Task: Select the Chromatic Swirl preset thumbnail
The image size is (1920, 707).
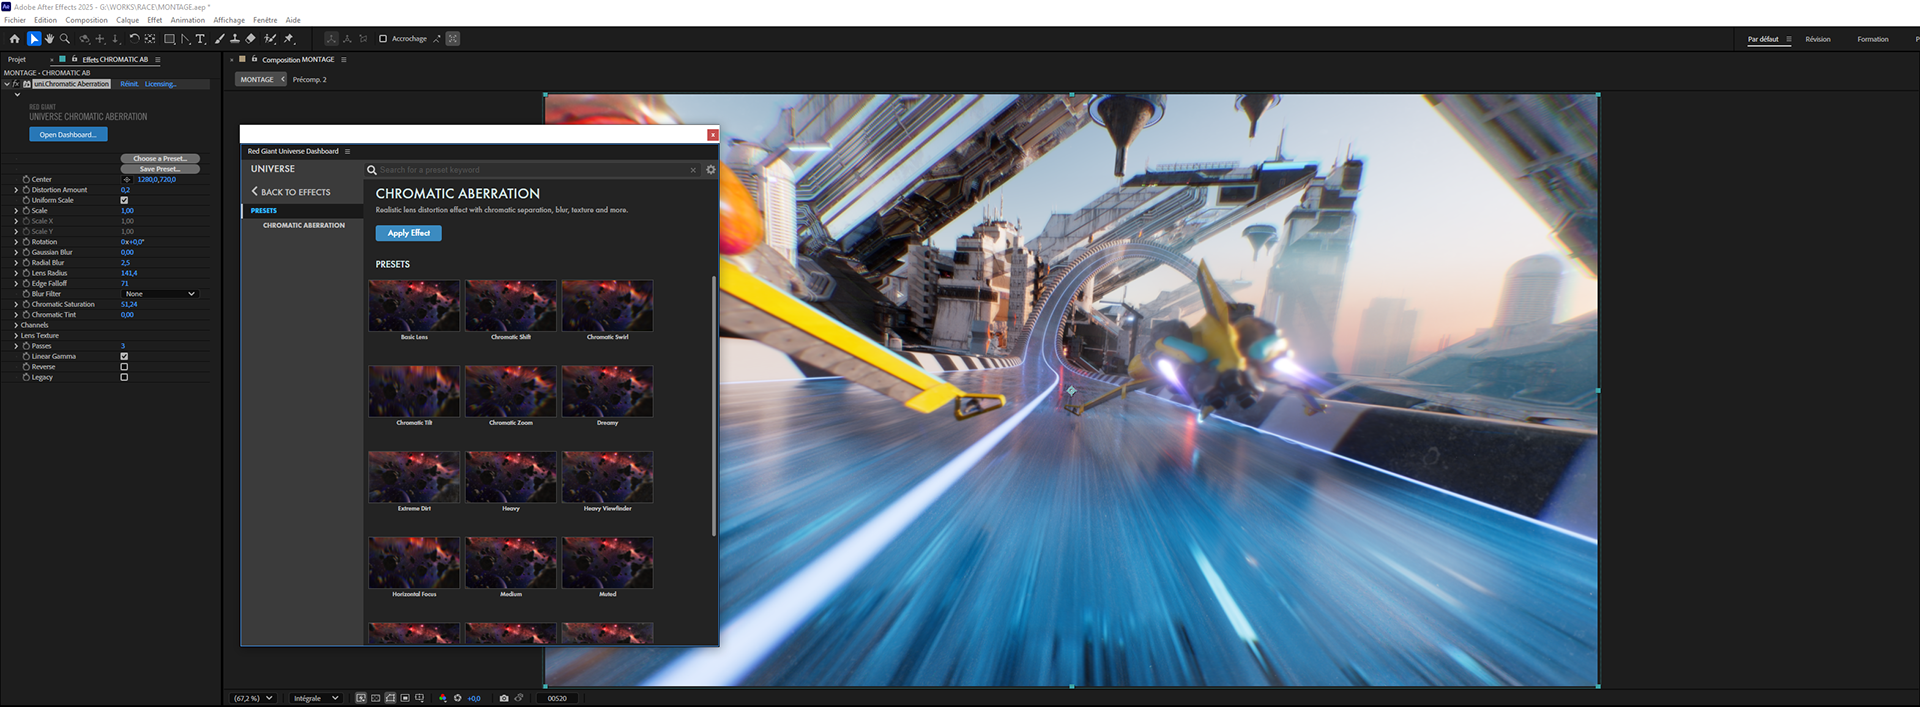Action: click(x=607, y=306)
